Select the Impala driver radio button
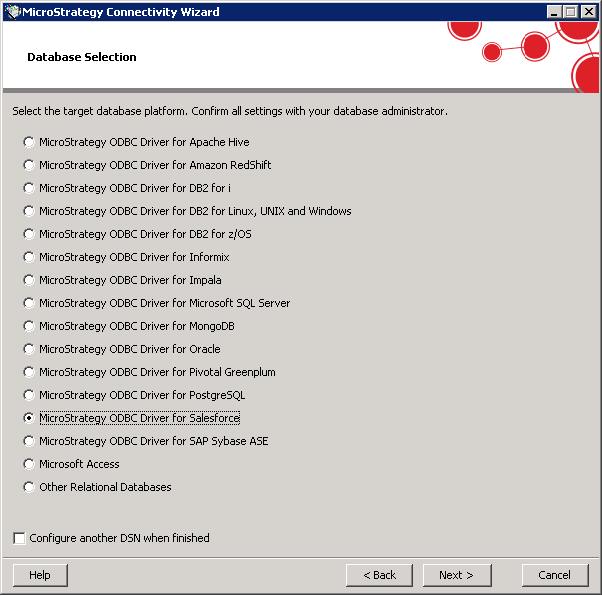Screen dimensions: 602x596 [x=29, y=280]
